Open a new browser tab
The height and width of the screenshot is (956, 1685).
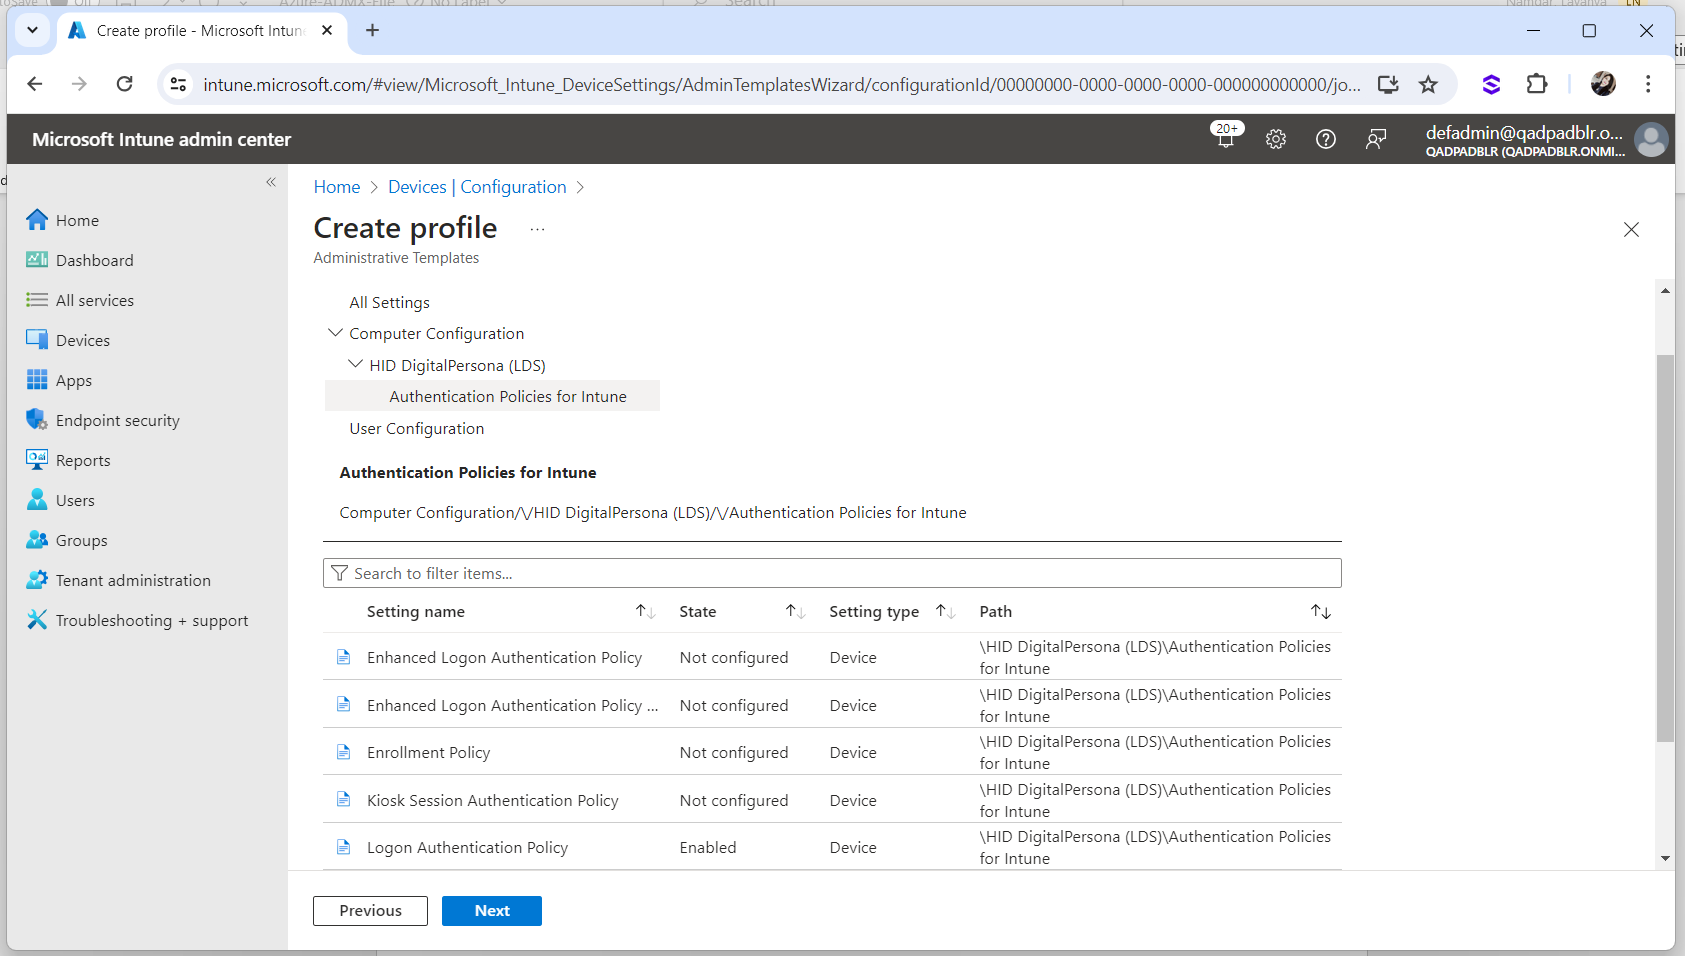372,31
